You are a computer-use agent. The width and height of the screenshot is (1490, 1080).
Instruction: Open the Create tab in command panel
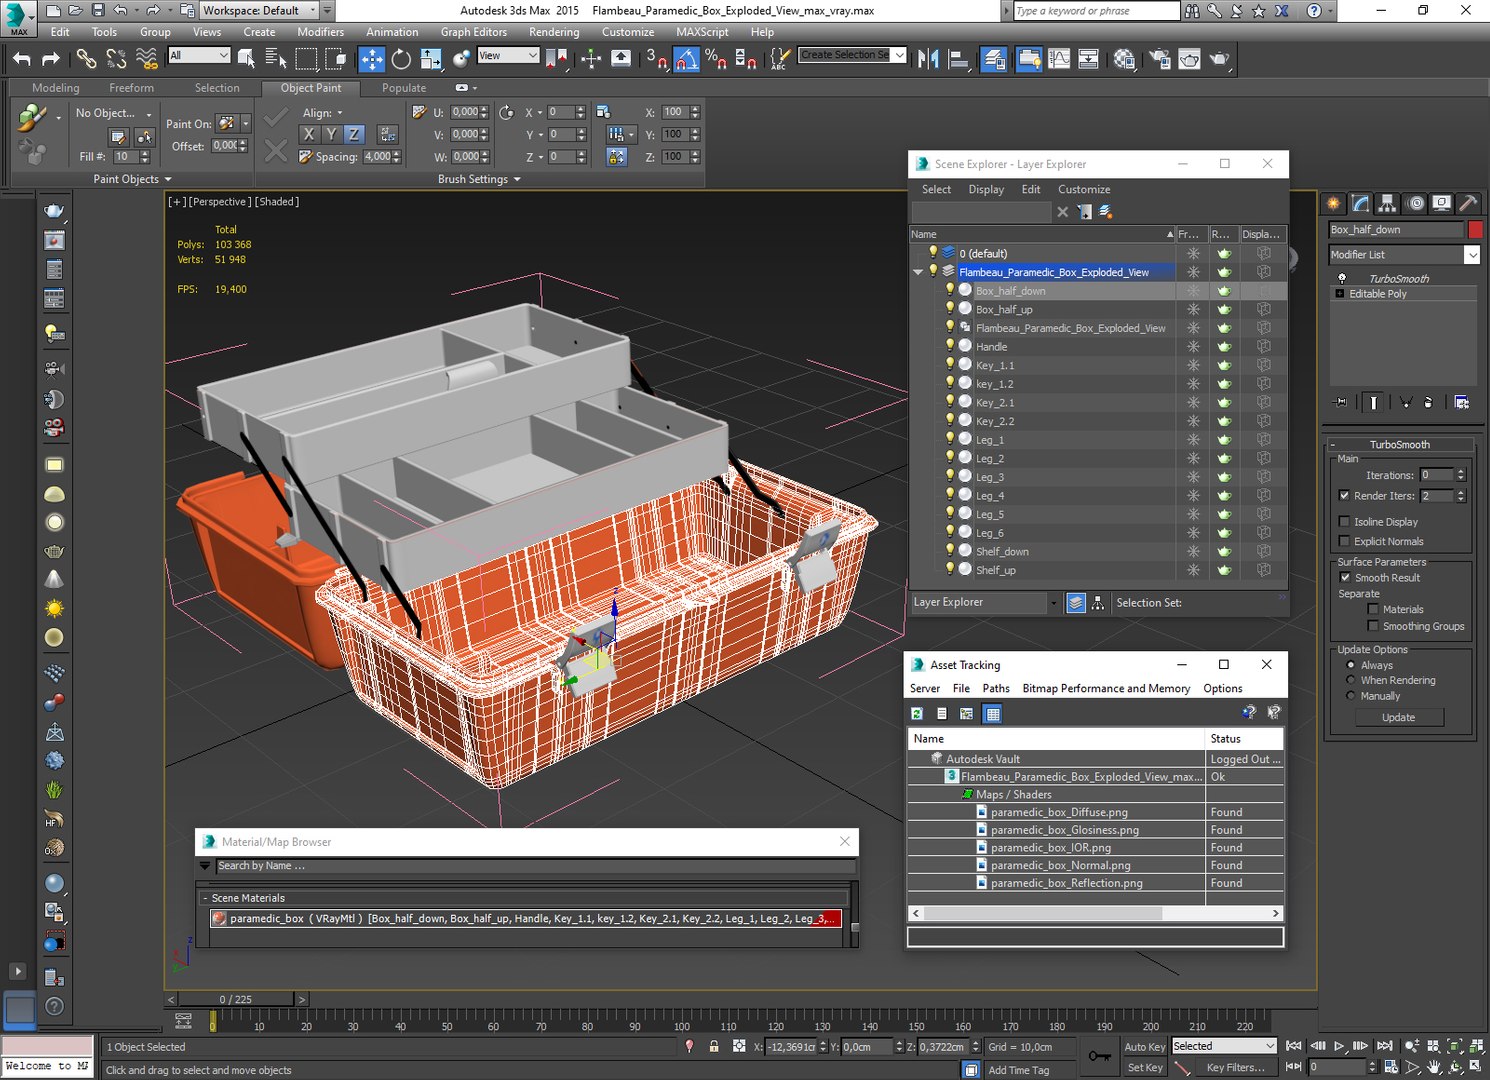click(1334, 203)
